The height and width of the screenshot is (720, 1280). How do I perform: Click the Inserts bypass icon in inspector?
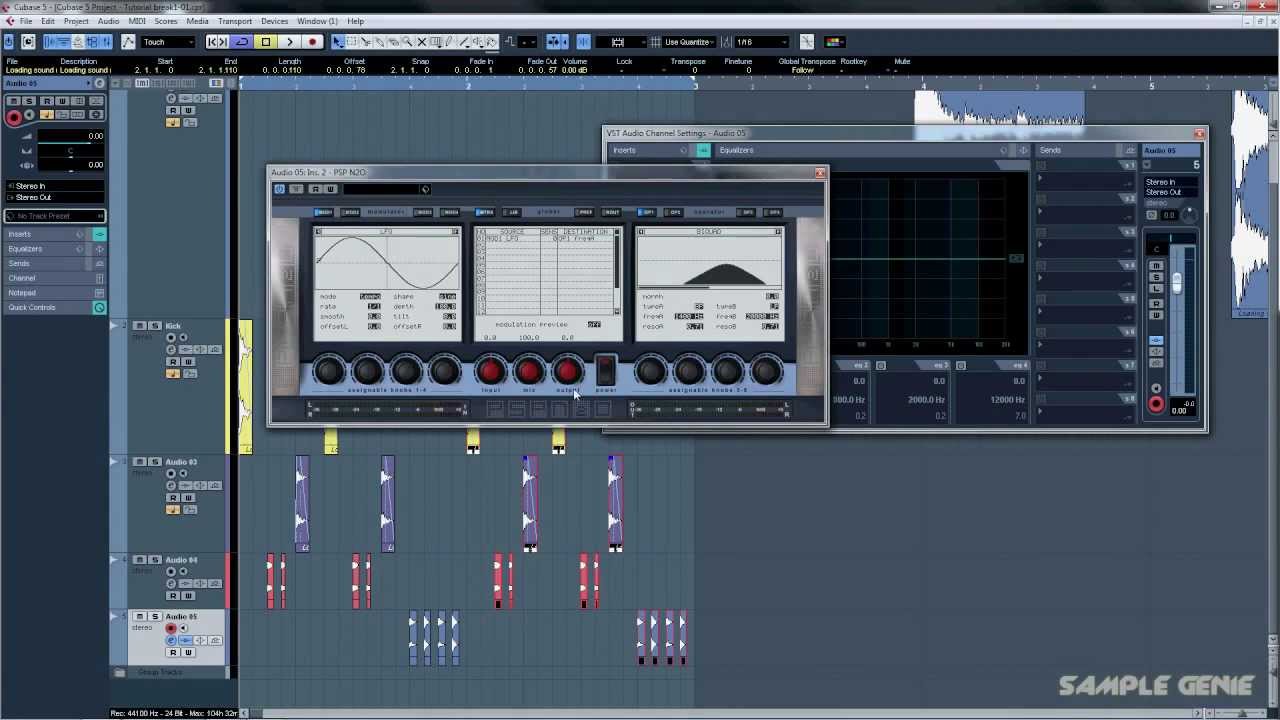99,234
